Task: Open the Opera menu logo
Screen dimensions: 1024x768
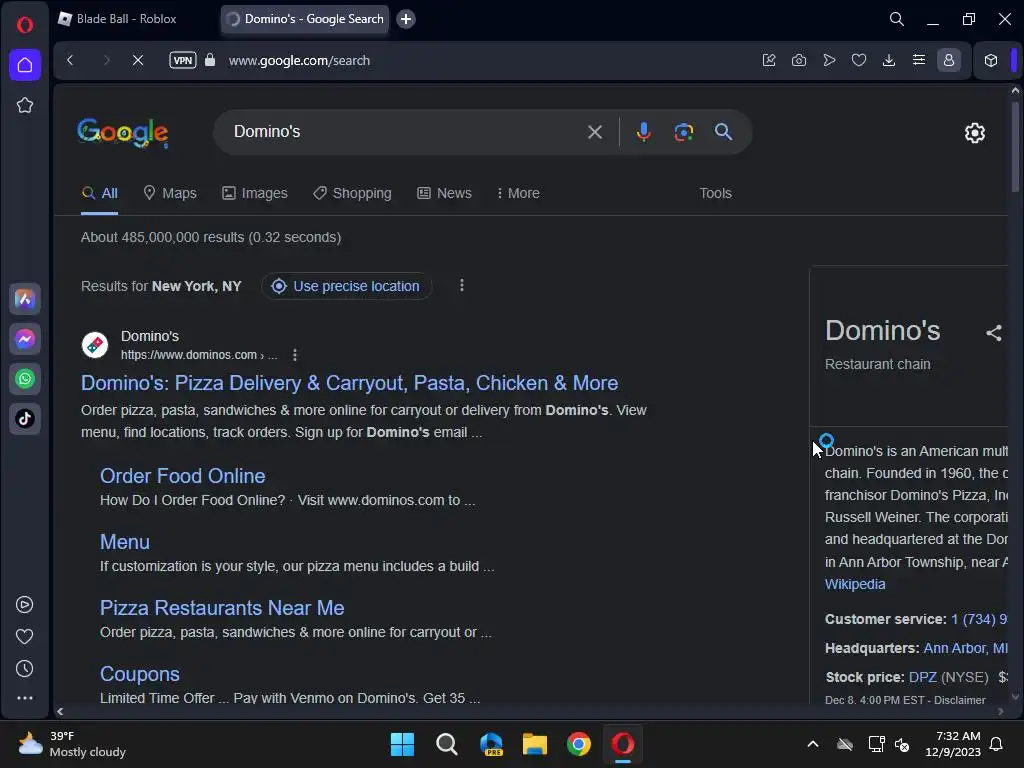Action: 25,25
